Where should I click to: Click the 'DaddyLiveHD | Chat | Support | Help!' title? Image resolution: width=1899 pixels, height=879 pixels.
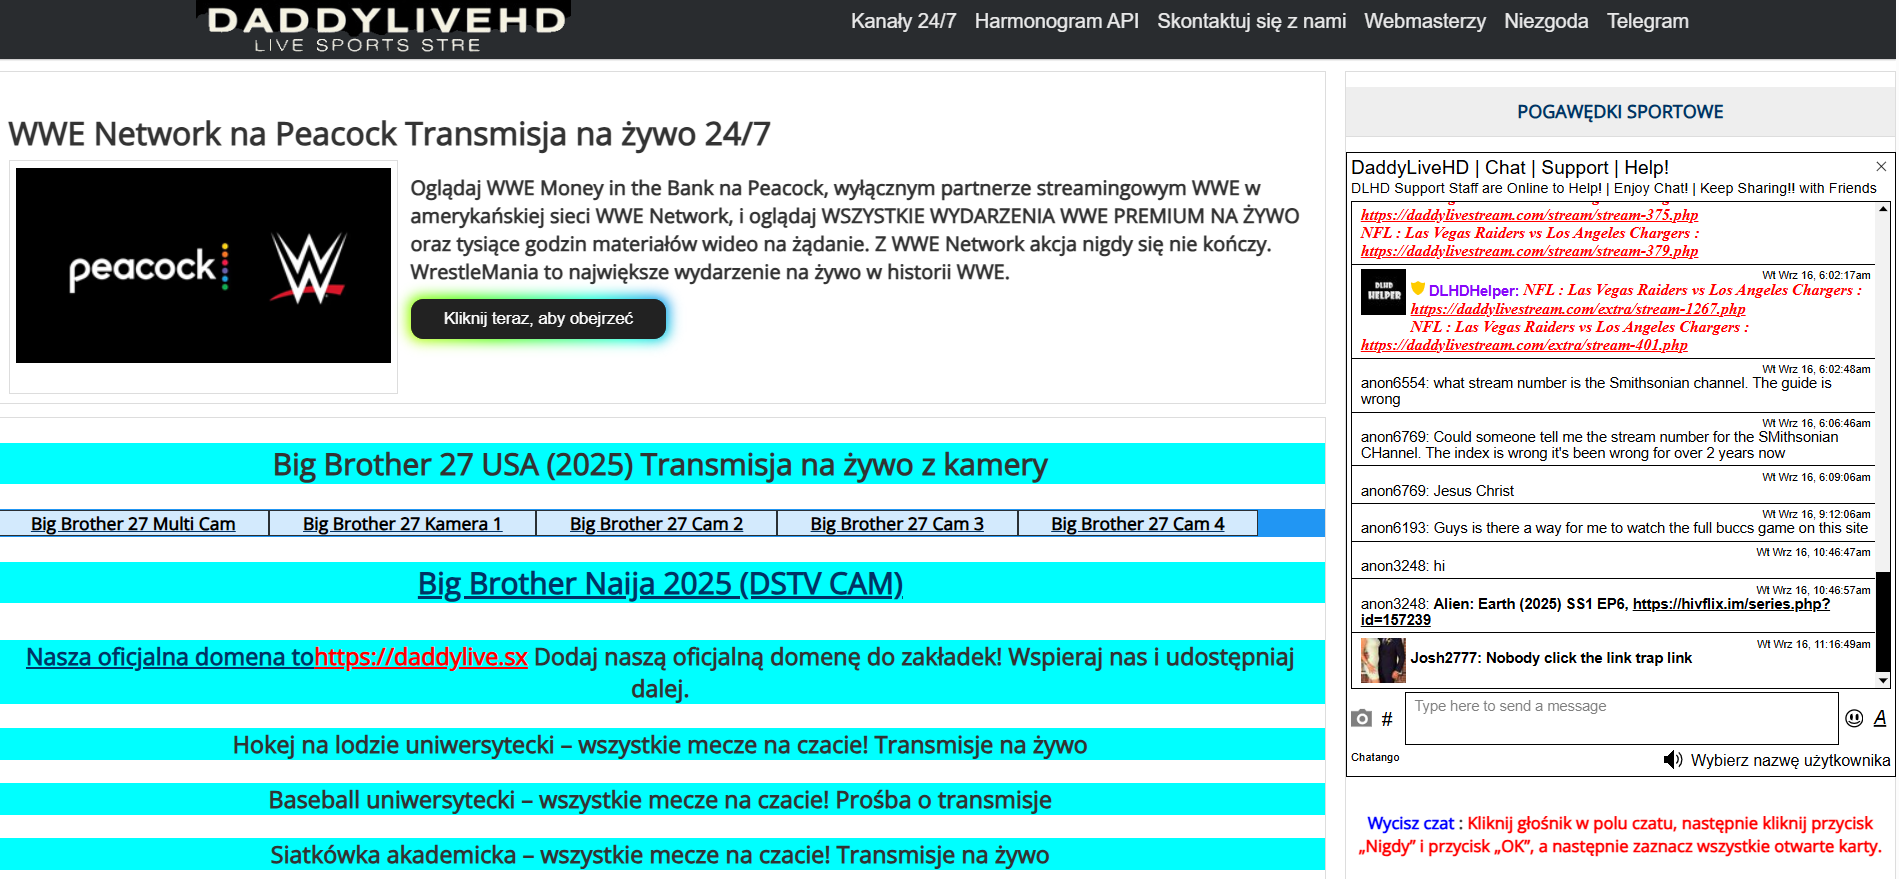pyautogui.click(x=1510, y=168)
